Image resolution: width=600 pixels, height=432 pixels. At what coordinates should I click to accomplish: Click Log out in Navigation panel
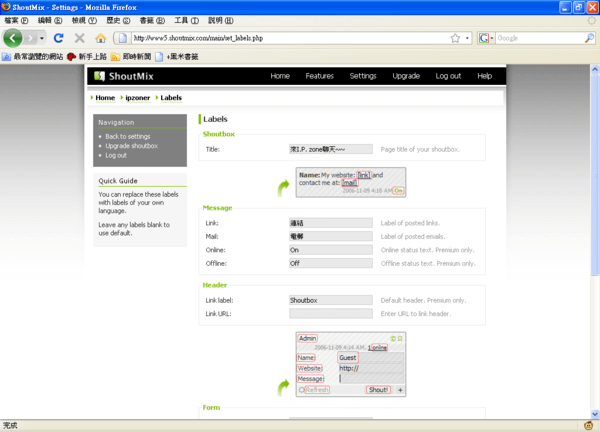(x=116, y=155)
